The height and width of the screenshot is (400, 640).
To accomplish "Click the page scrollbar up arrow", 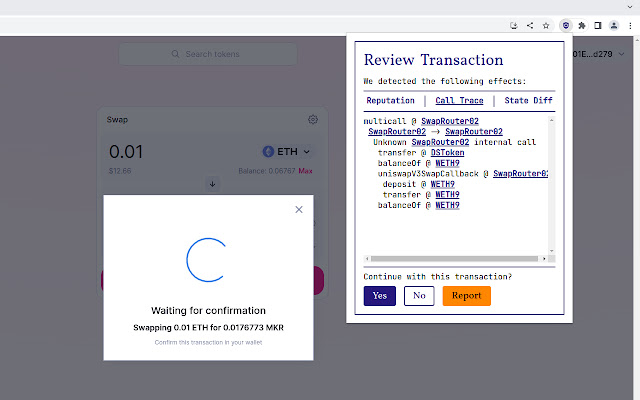I will [x=636, y=40].
